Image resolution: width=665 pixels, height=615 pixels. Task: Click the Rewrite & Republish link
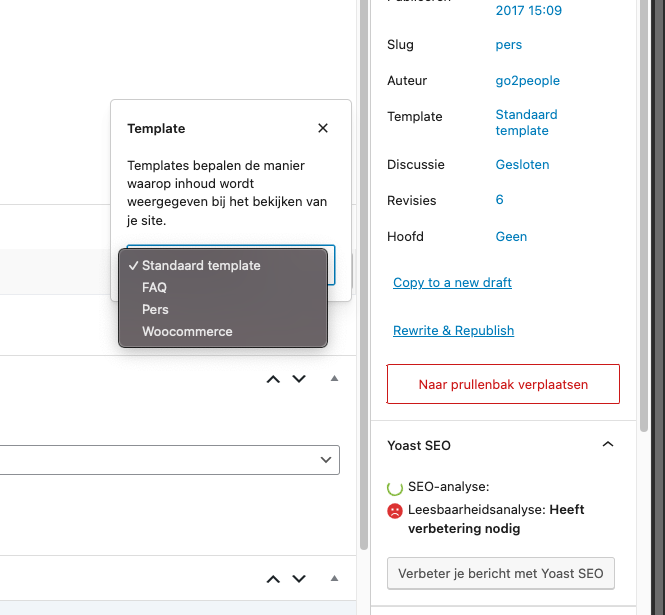point(453,331)
